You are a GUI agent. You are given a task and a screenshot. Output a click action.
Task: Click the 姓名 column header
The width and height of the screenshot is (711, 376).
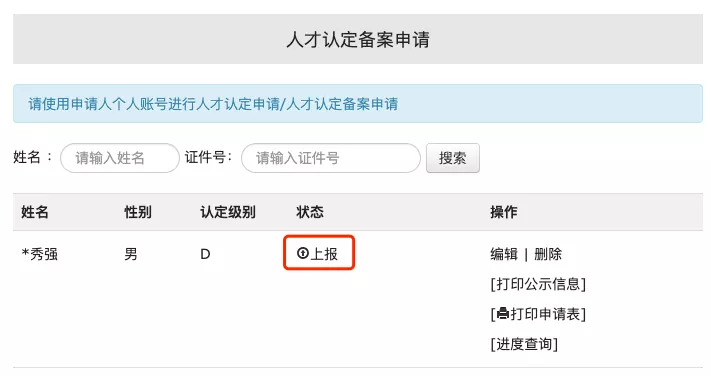click(x=34, y=212)
